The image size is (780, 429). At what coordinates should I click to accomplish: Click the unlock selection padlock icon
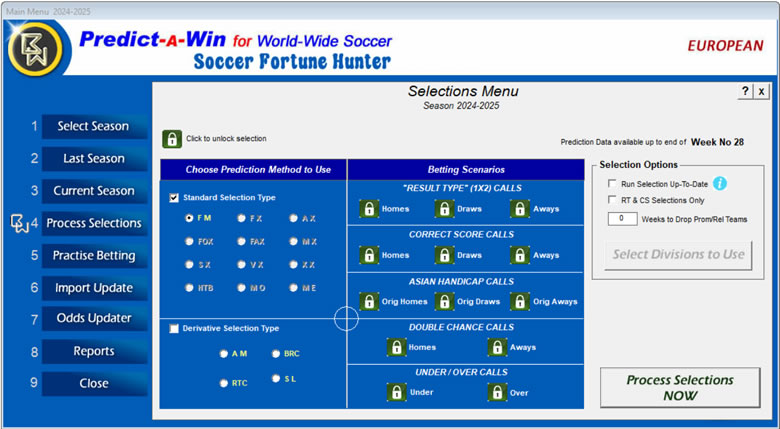point(172,139)
